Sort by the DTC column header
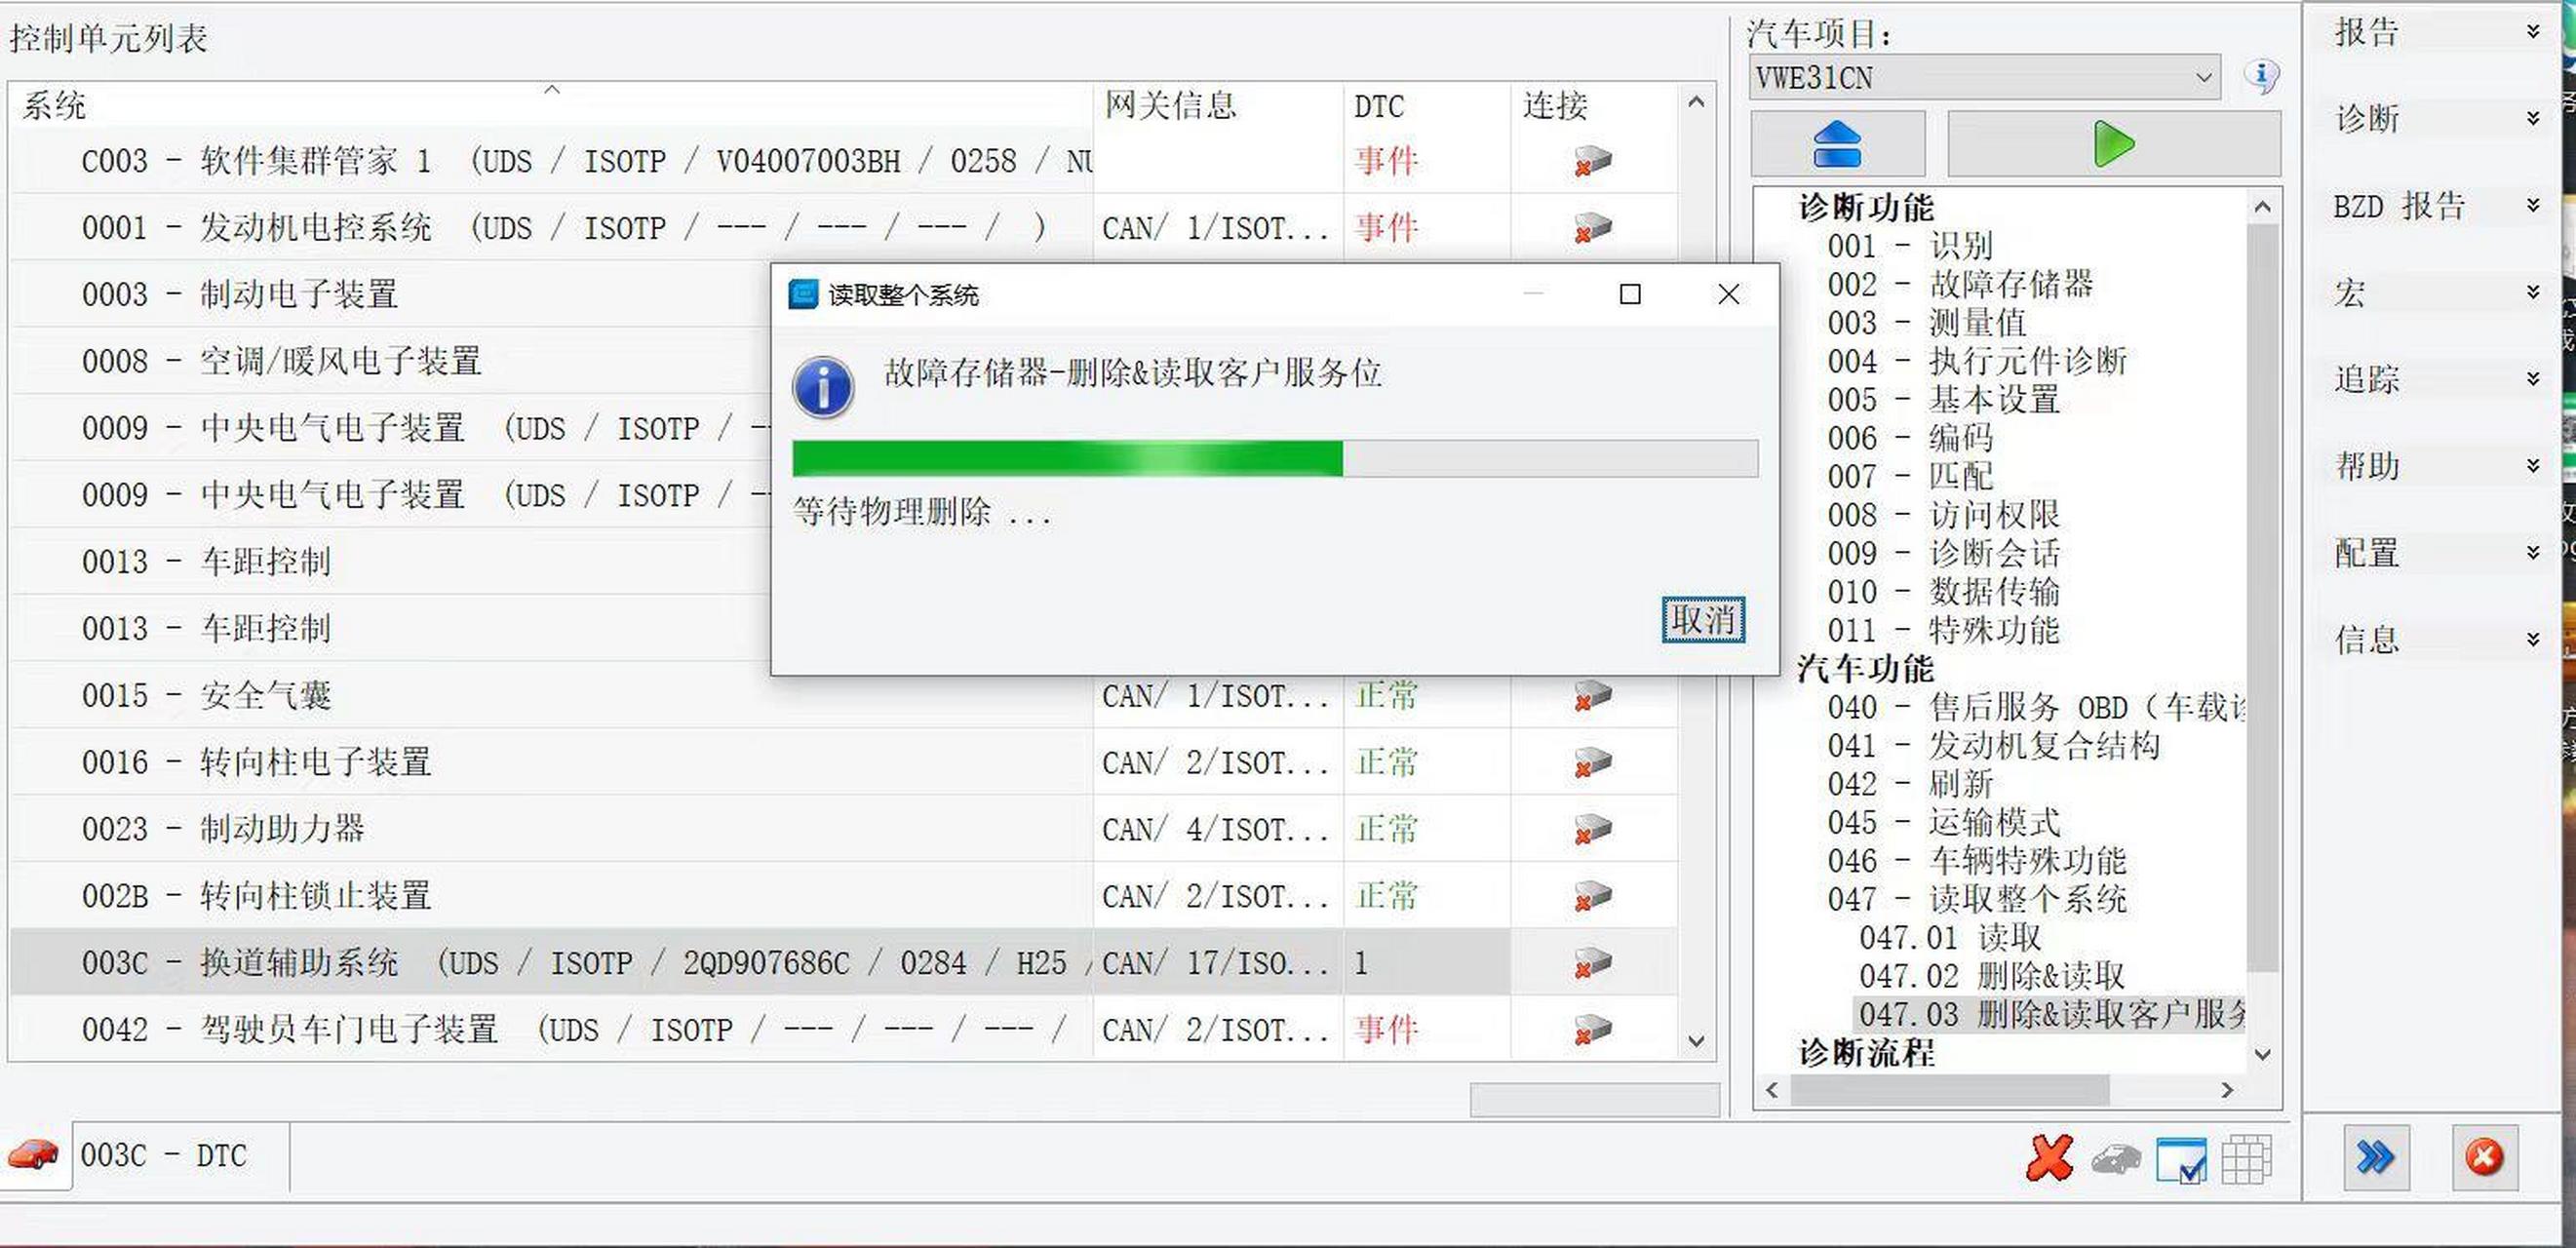2576x1248 pixels. pos(1426,105)
